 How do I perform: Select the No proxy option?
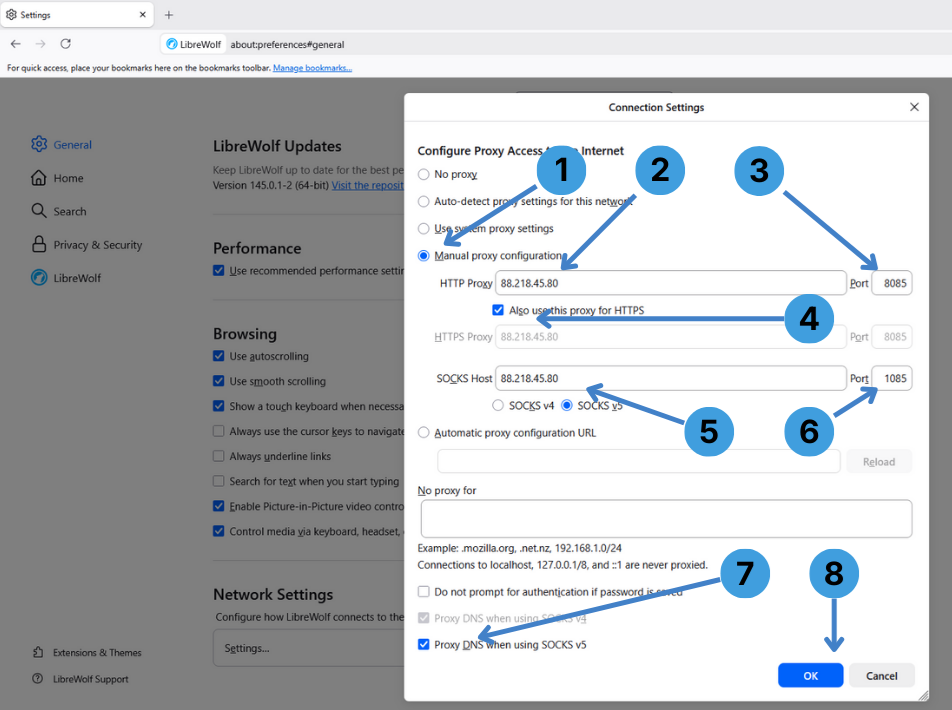pyautogui.click(x=424, y=174)
